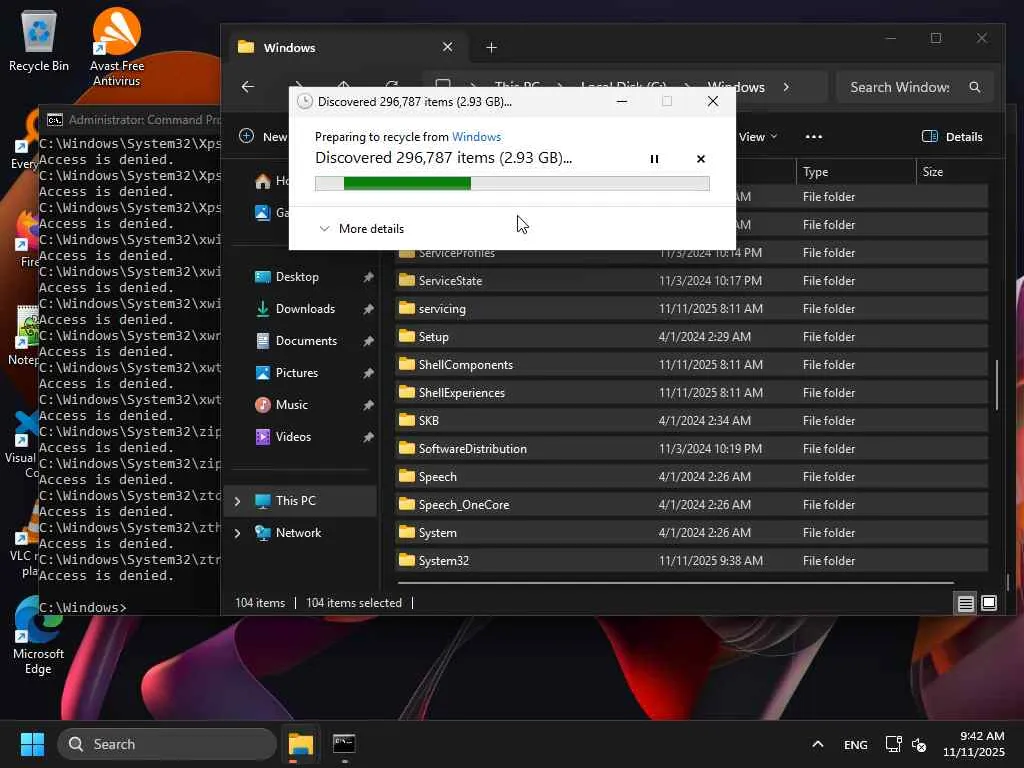Expand the breadcrumb chevron after Windows
1024x768 pixels.
point(786,87)
